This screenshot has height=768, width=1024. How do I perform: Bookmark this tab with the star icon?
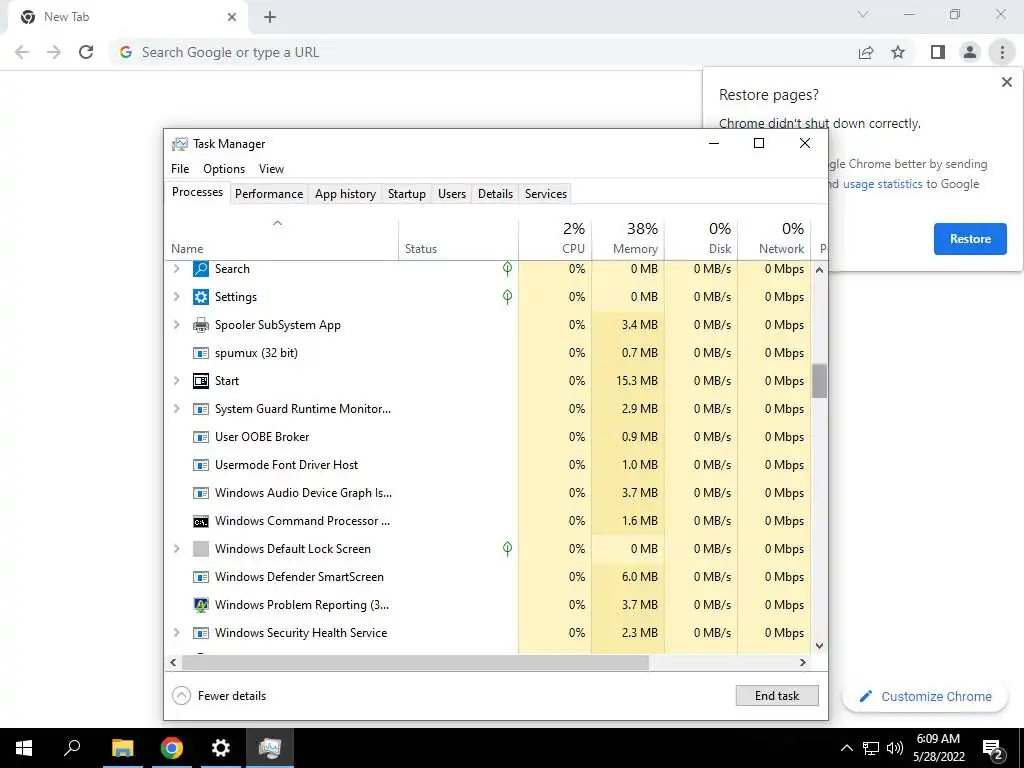pos(898,52)
